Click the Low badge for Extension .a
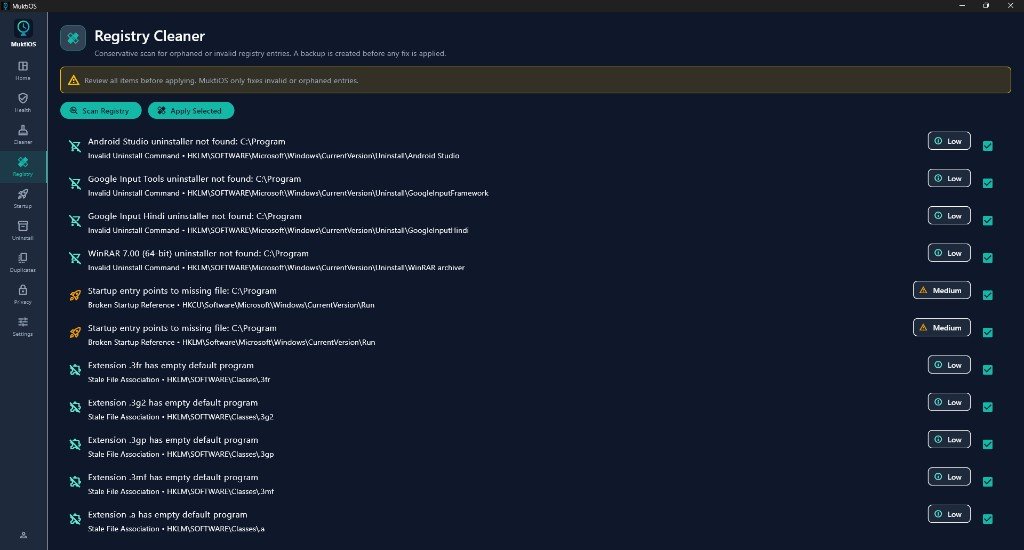Viewport: 1024px width, 550px height. (x=949, y=513)
